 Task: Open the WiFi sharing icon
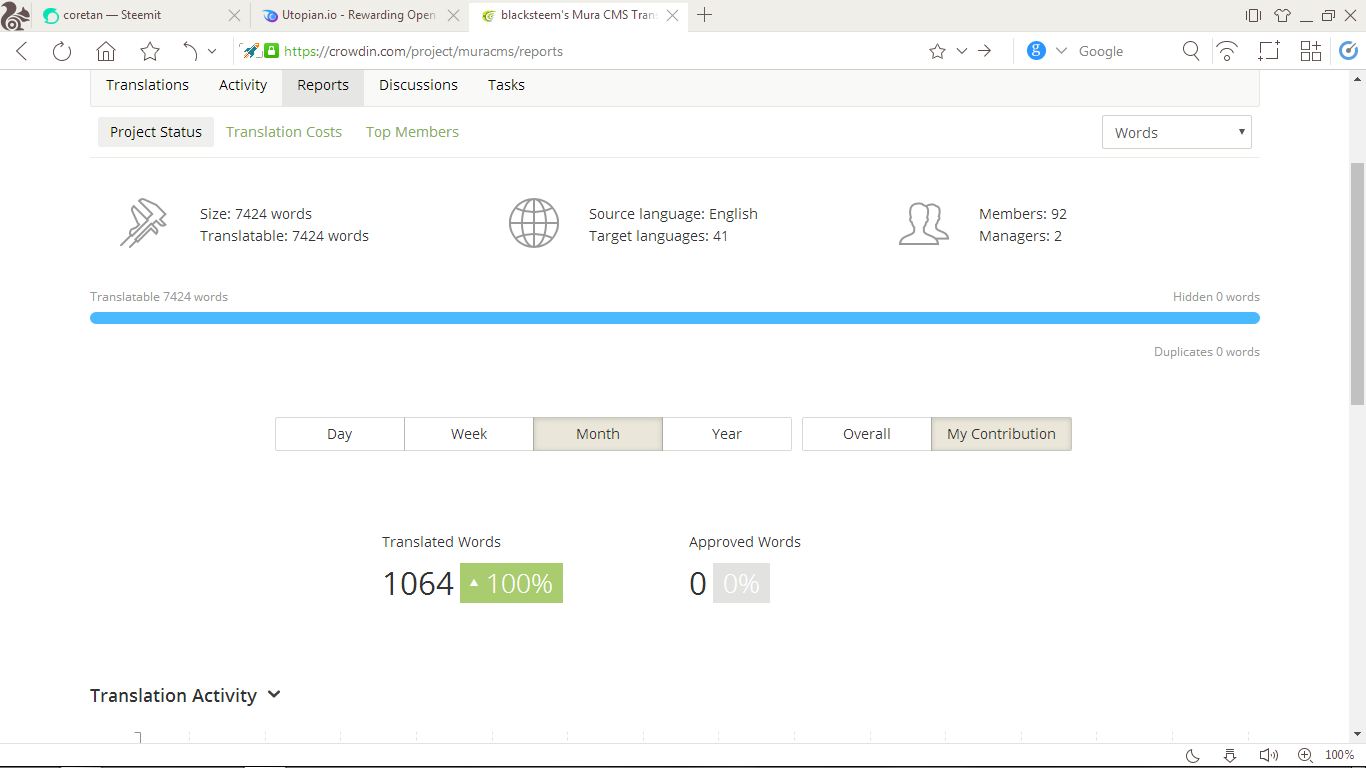point(1227,51)
